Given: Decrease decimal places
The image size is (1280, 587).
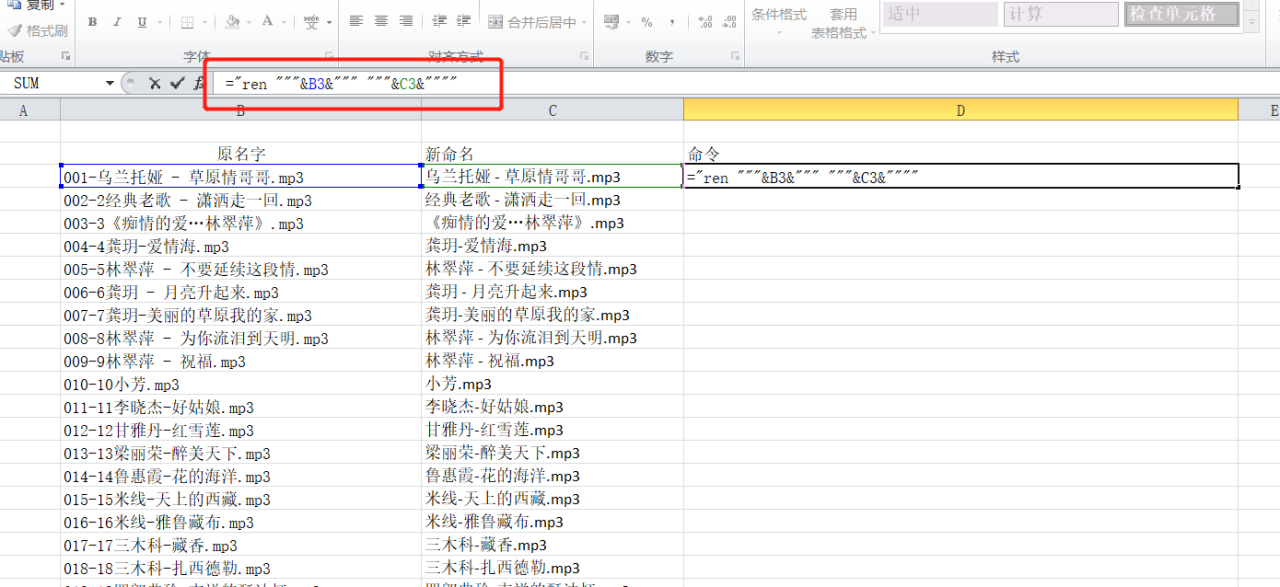Looking at the screenshot, I should click(730, 21).
